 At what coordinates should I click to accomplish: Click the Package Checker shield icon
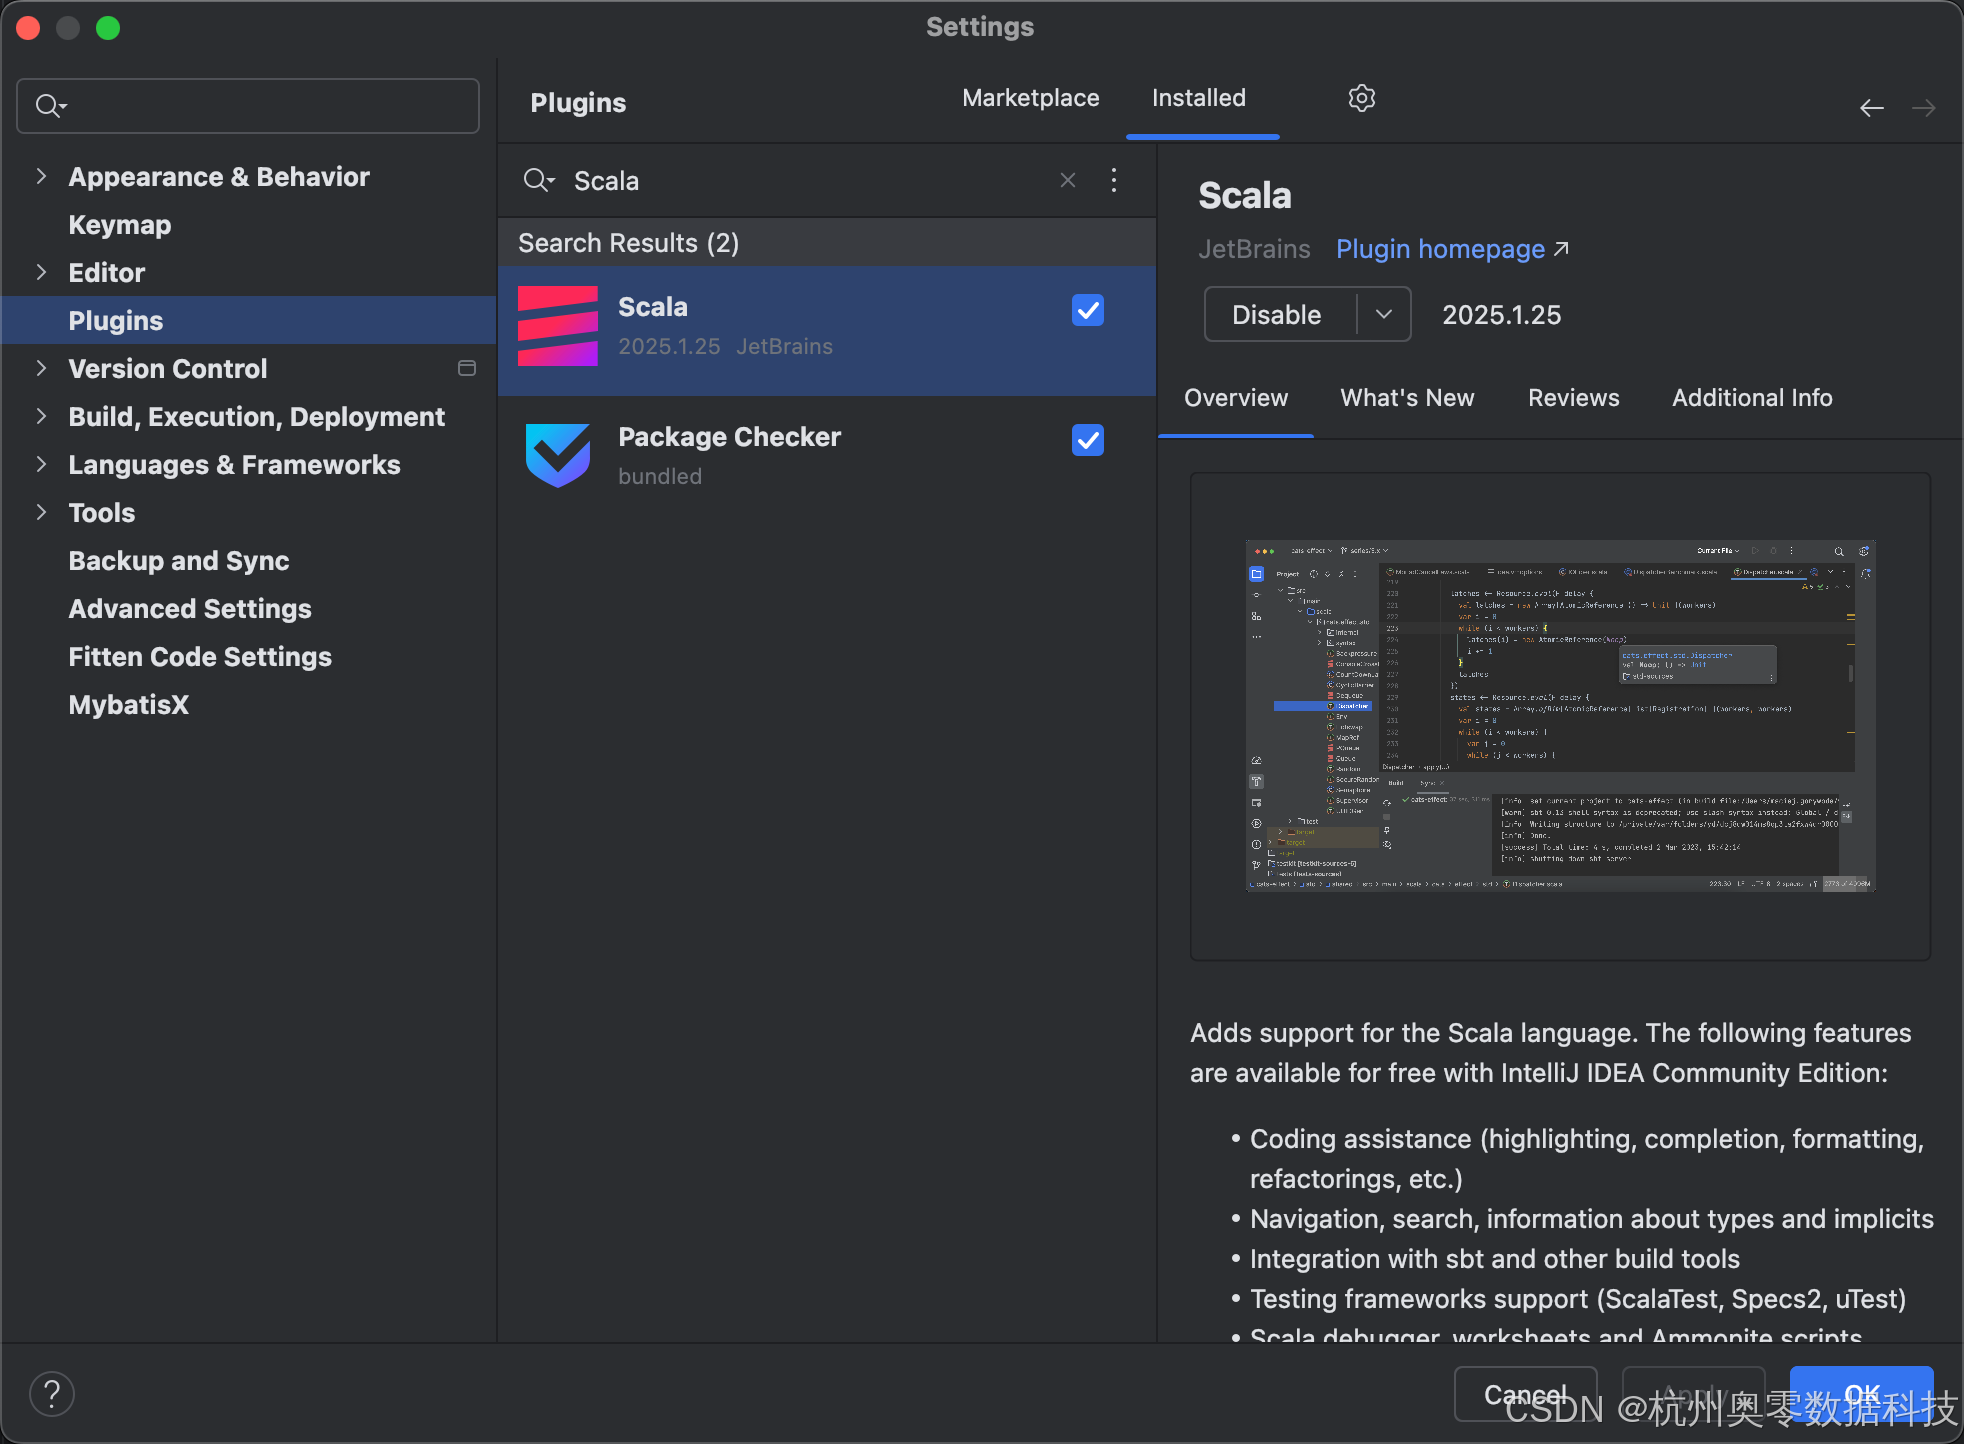(558, 455)
